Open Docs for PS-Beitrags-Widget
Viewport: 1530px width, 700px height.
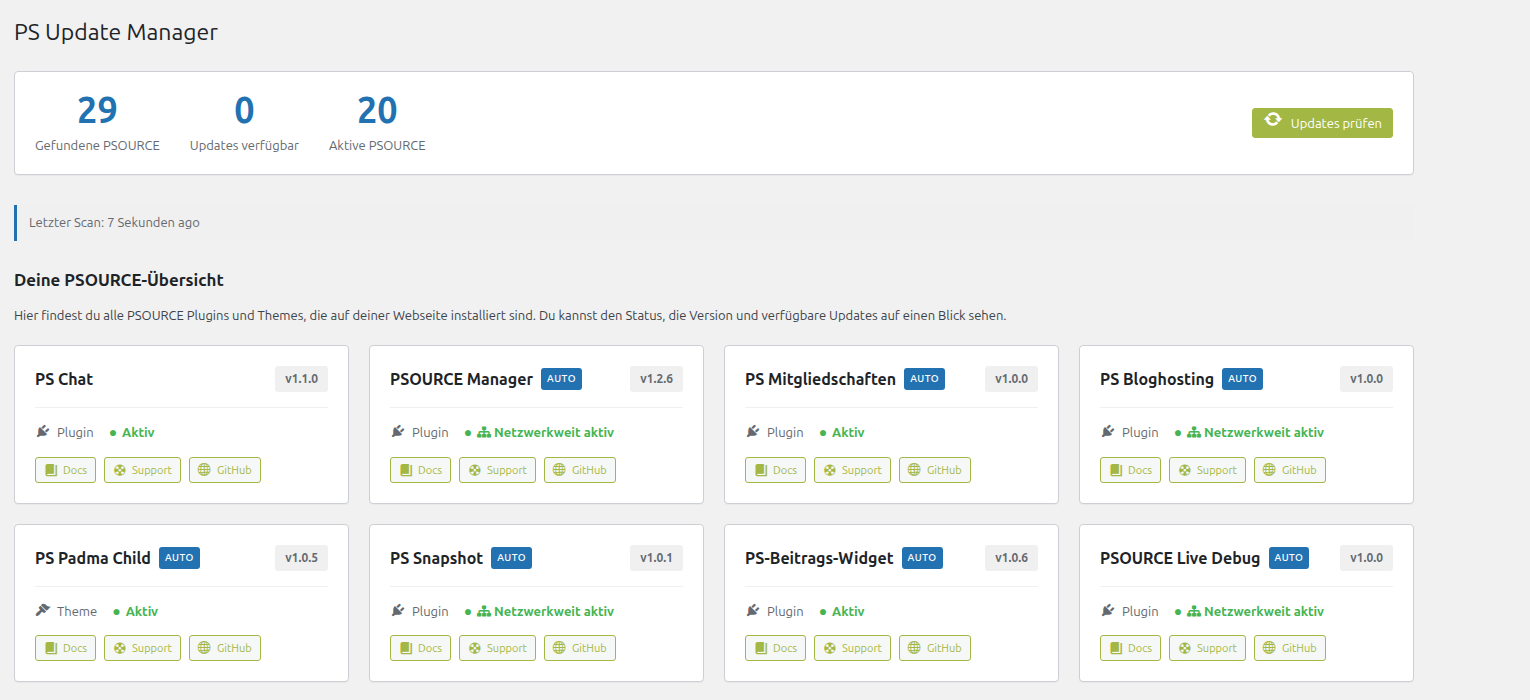(x=775, y=648)
